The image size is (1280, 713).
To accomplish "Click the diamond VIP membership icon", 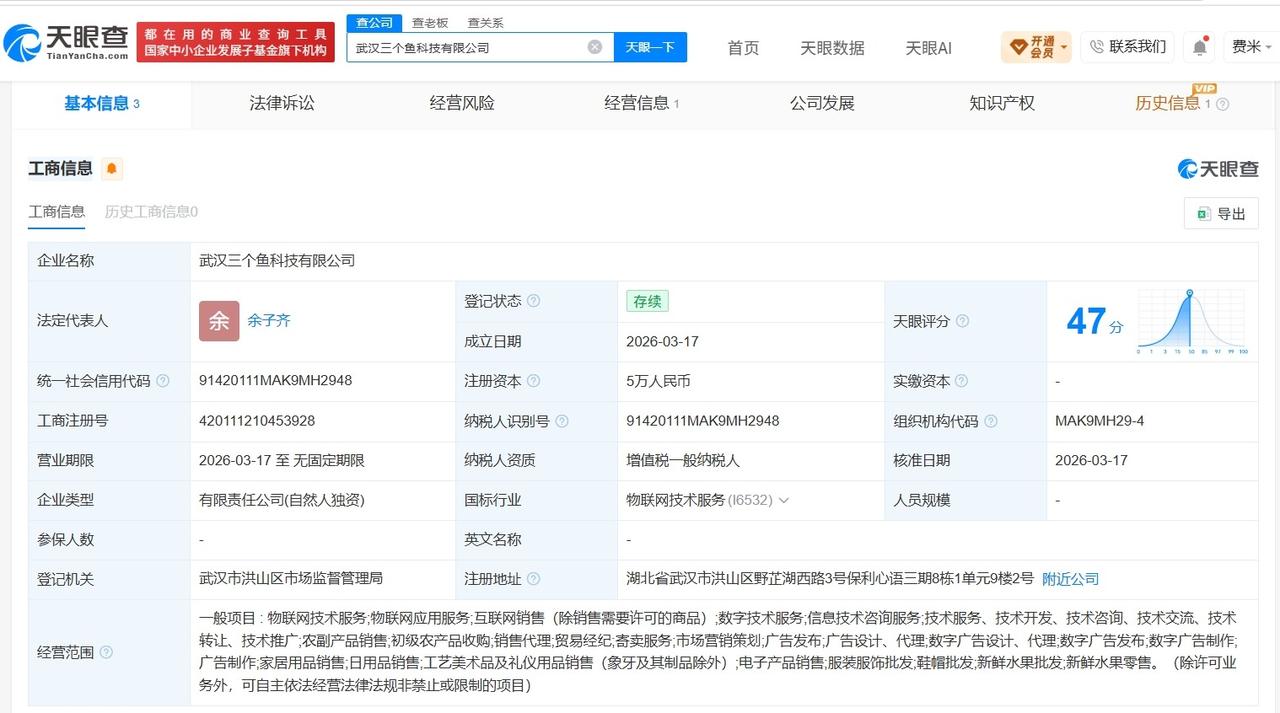I will (x=1018, y=47).
